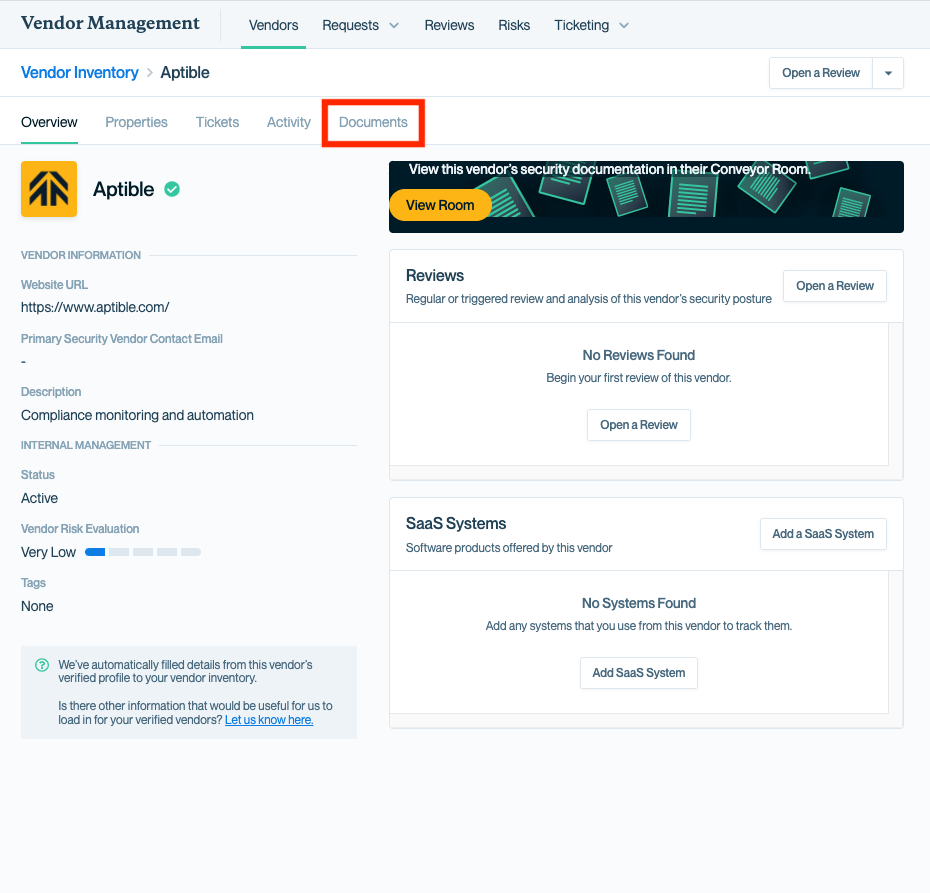Click the breadcrumb chevron after Vendor Inventory
930x893 pixels.
click(149, 72)
